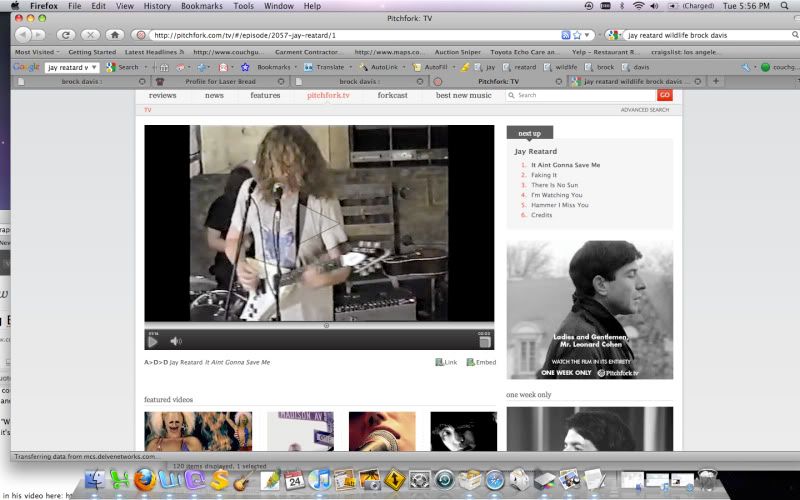Close the Pitchfork: TV tab
The image size is (800, 500).
click(559, 82)
